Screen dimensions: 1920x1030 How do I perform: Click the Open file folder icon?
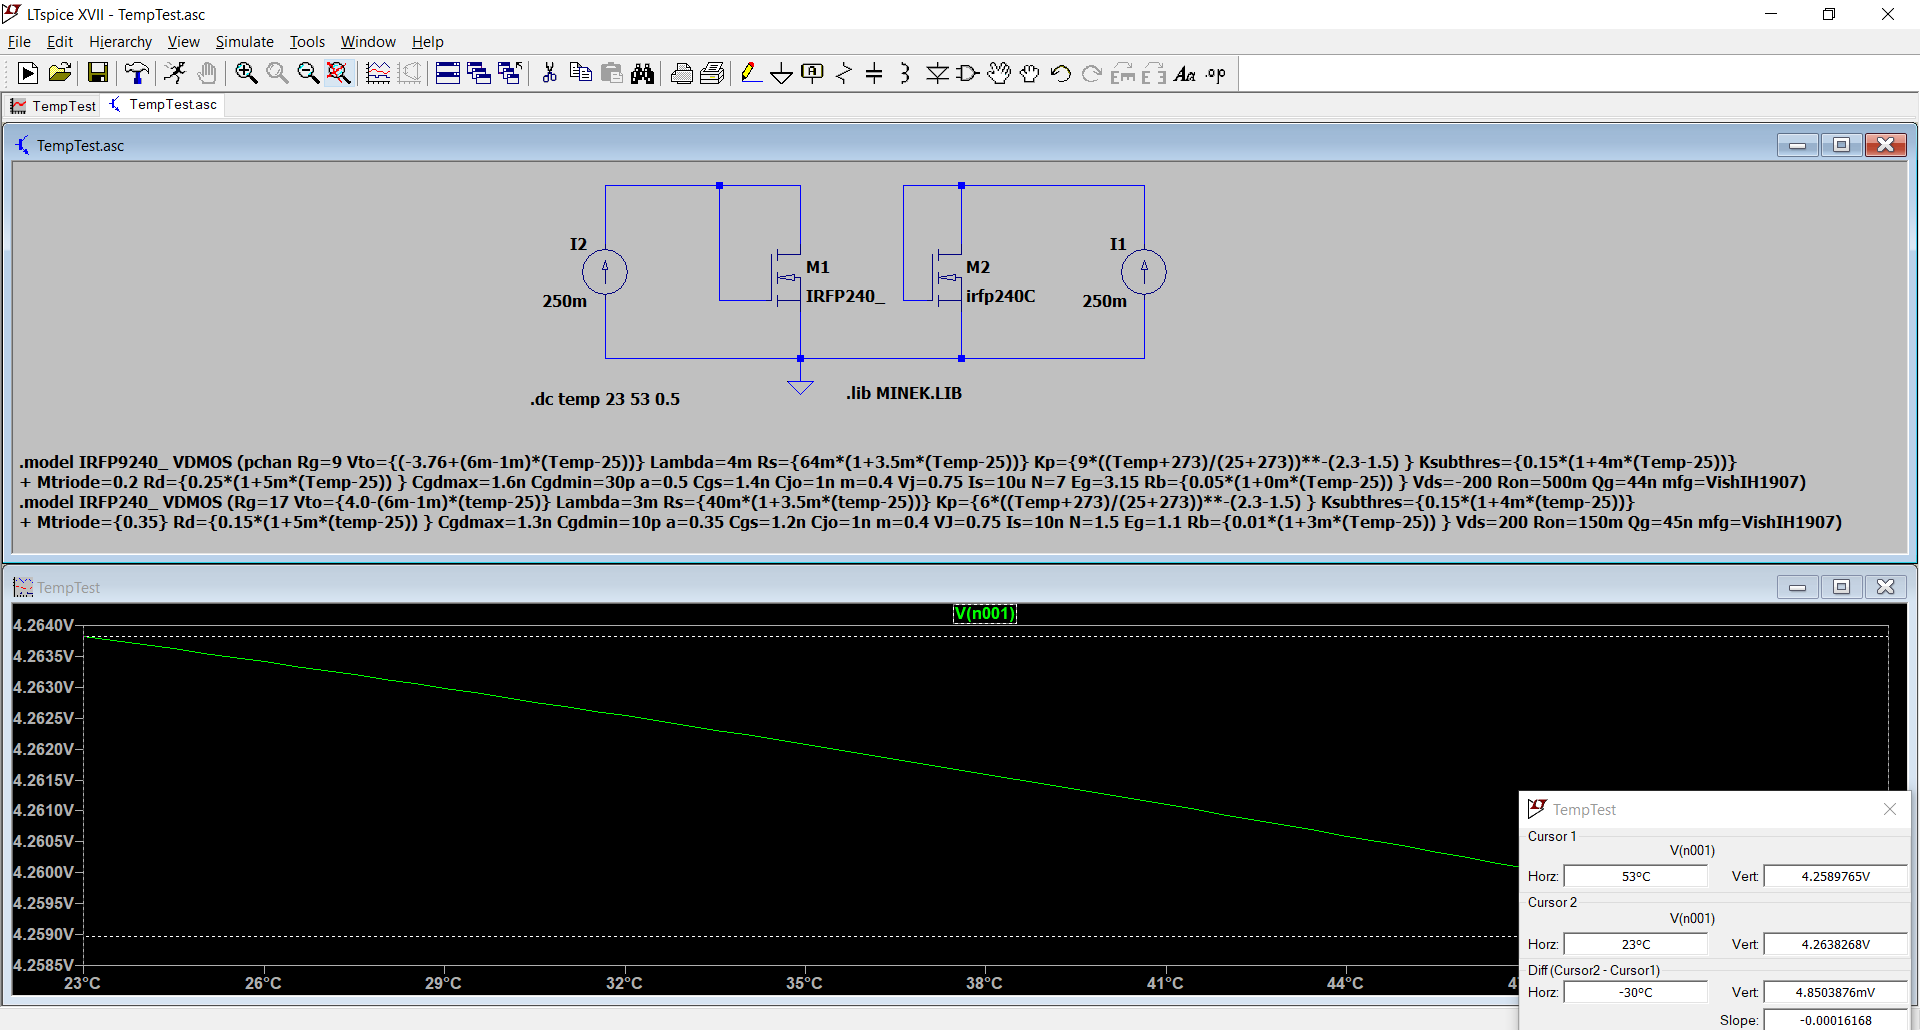pos(60,73)
